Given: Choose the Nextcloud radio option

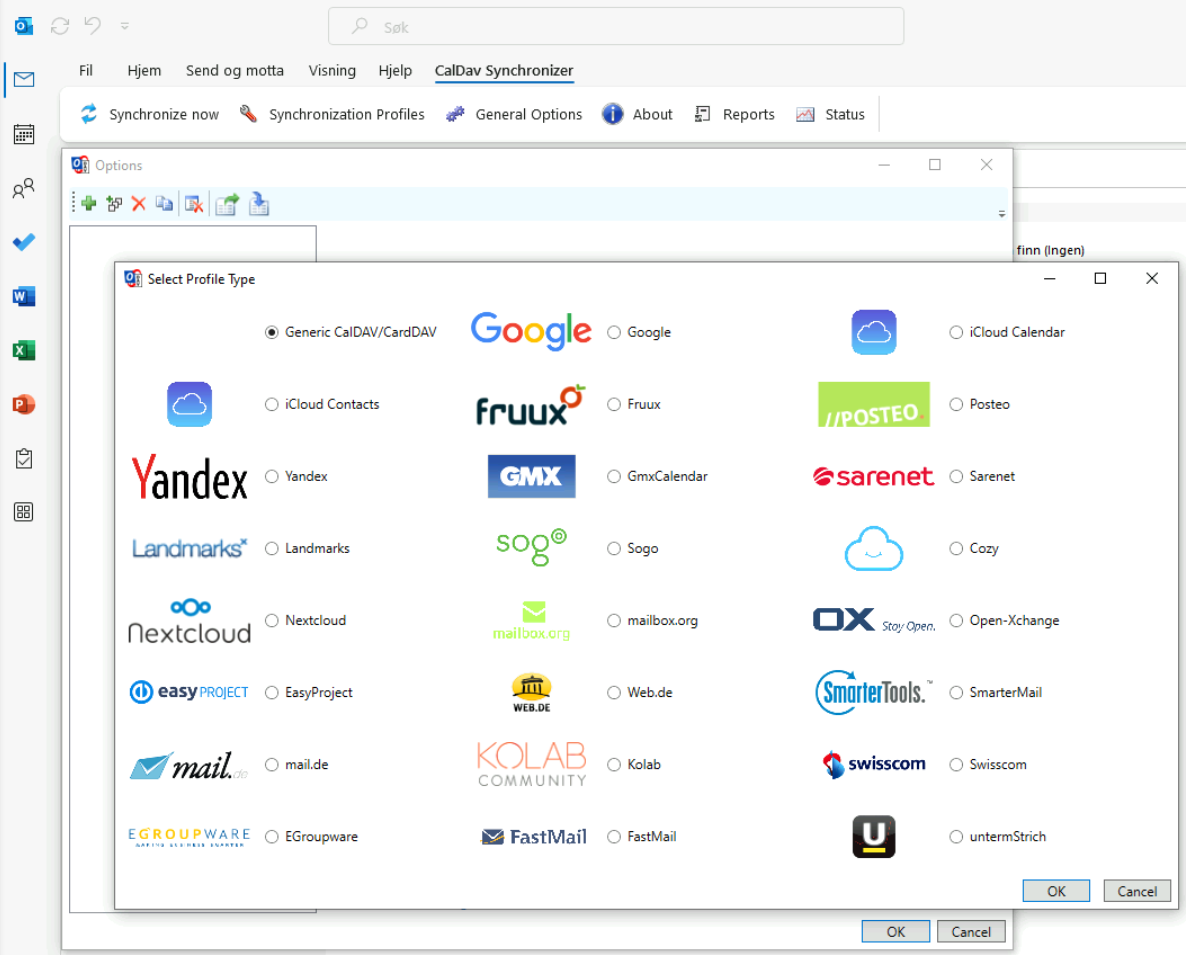Looking at the screenshot, I should click(x=272, y=620).
